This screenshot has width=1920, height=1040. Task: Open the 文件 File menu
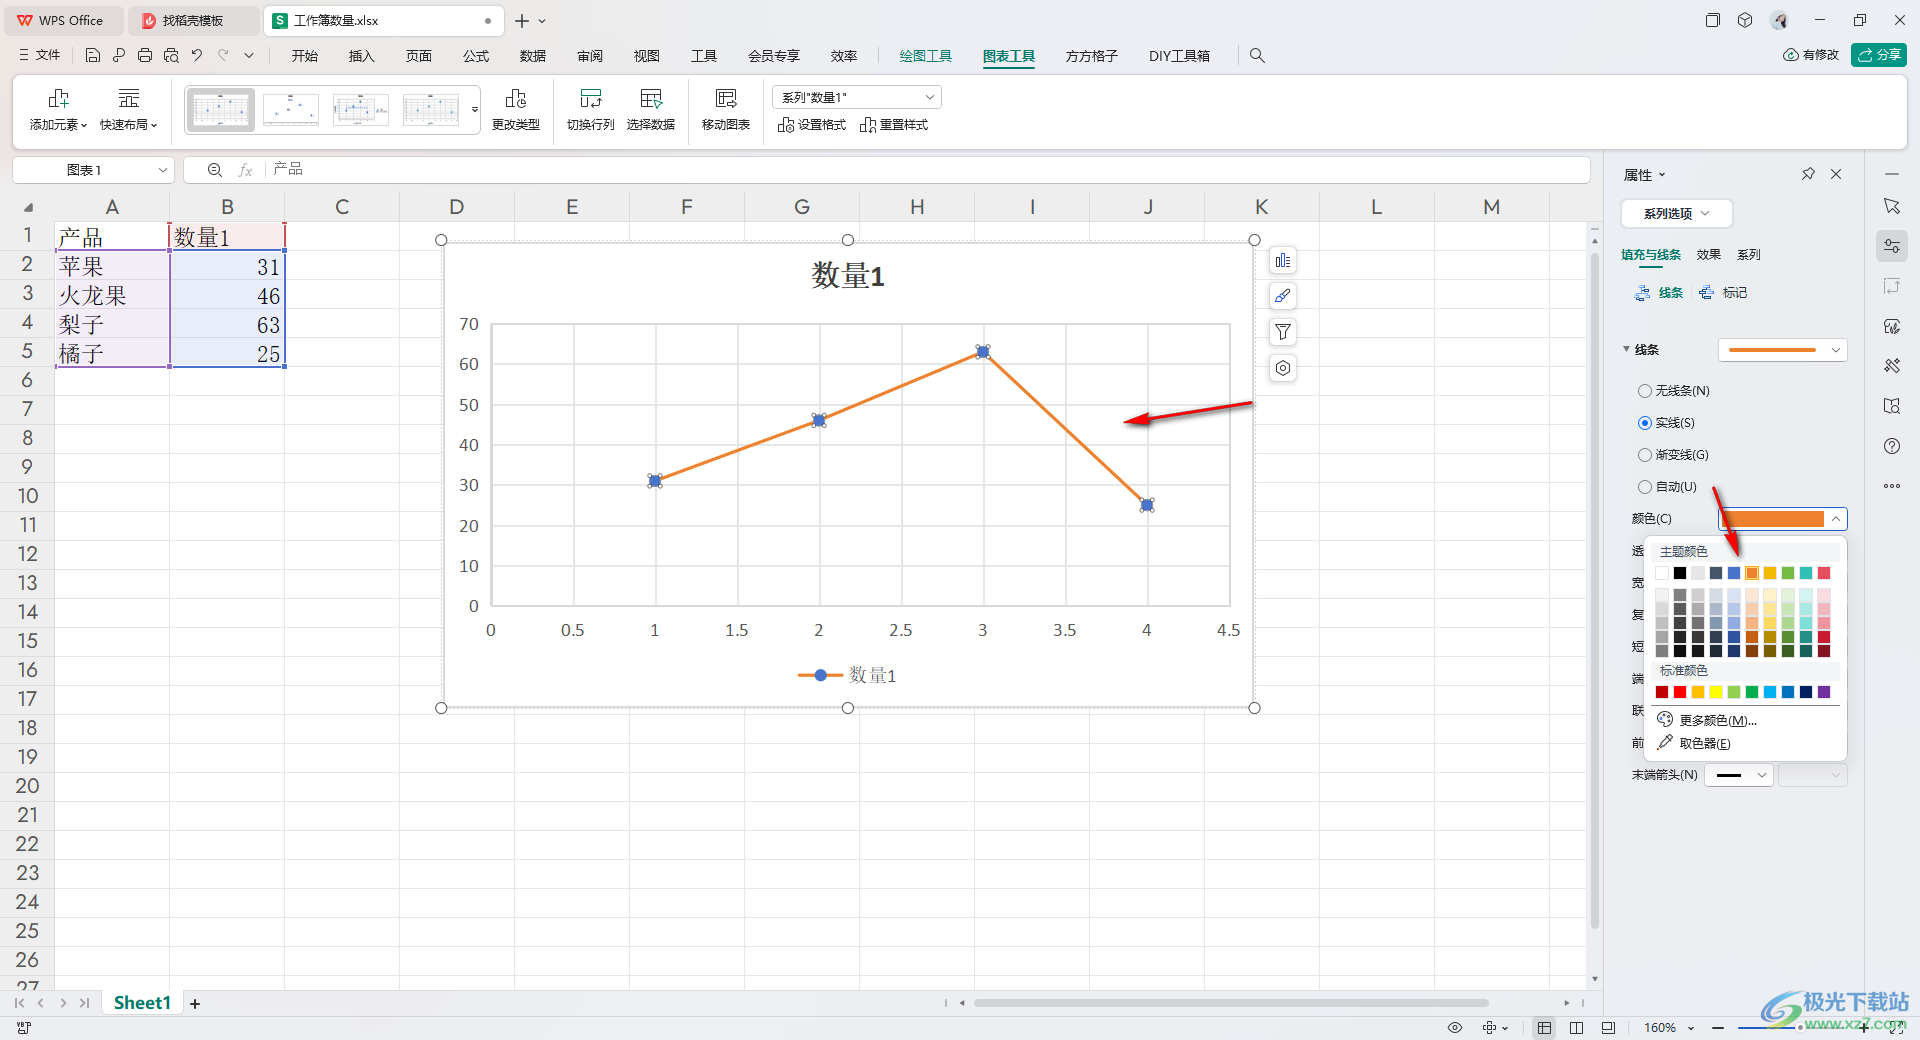[40, 56]
